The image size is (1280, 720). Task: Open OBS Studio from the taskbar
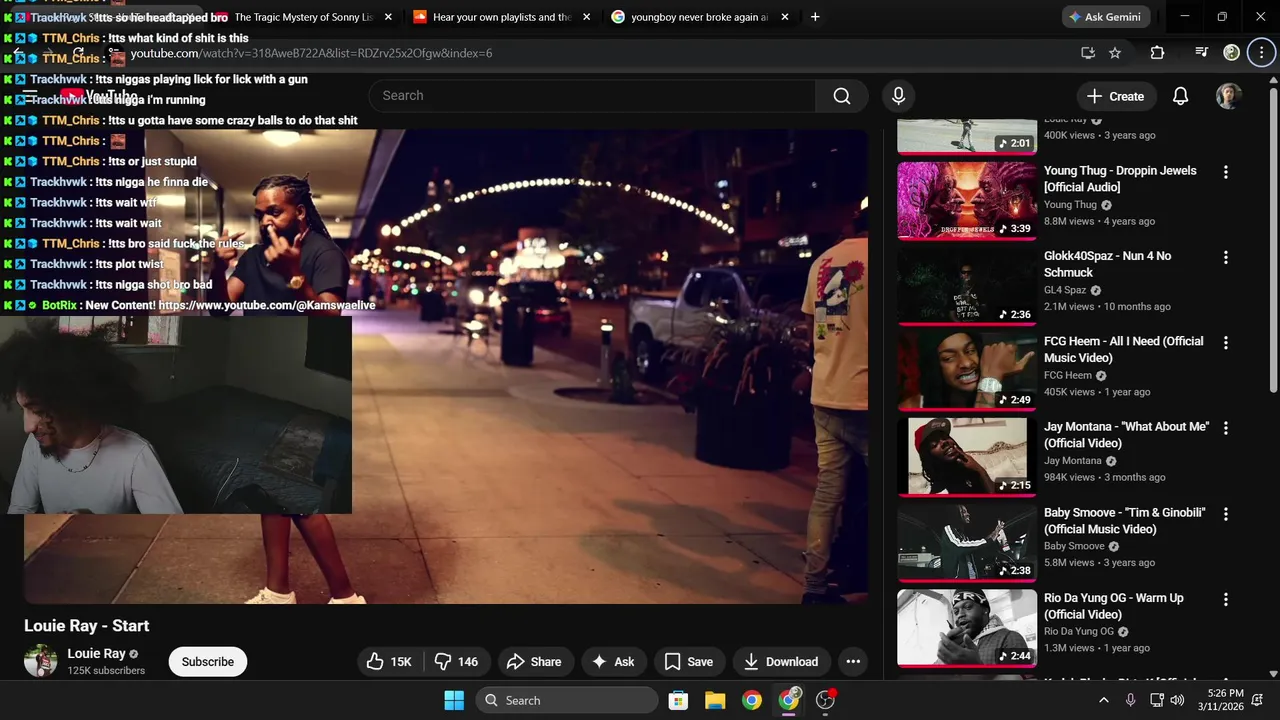[x=826, y=701]
